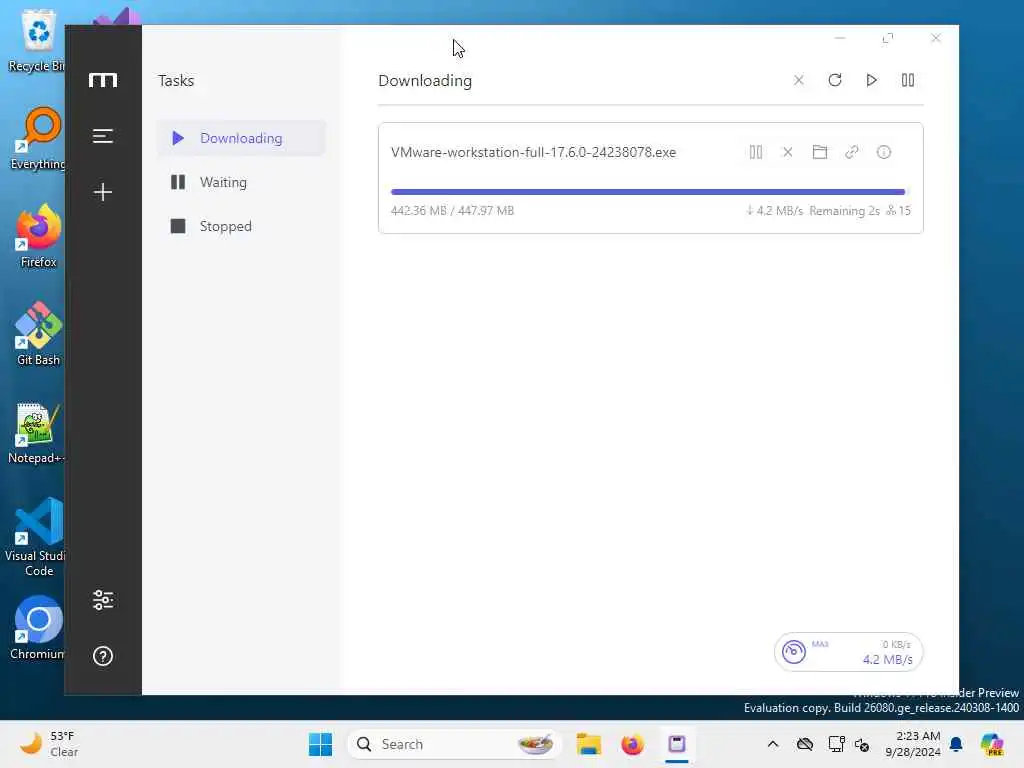
Task: Add a new download task with the plus icon
Action: 103,191
